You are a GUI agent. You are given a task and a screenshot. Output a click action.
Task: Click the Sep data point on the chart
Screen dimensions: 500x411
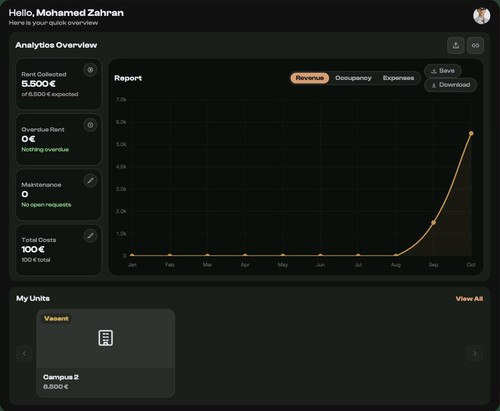[x=433, y=222]
